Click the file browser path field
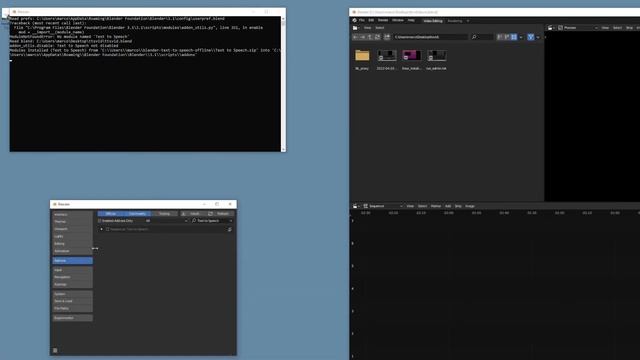Viewport: 640px width, 360px height. click(430, 37)
